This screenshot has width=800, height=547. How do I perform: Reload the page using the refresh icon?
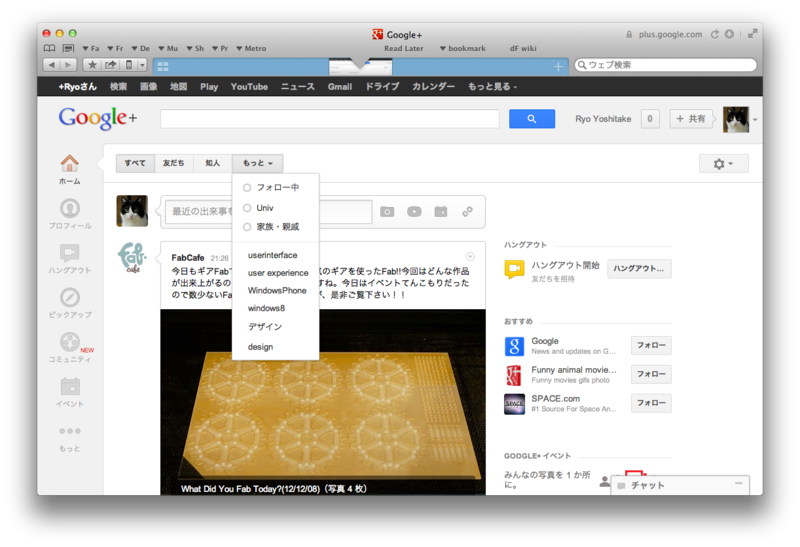tap(715, 34)
